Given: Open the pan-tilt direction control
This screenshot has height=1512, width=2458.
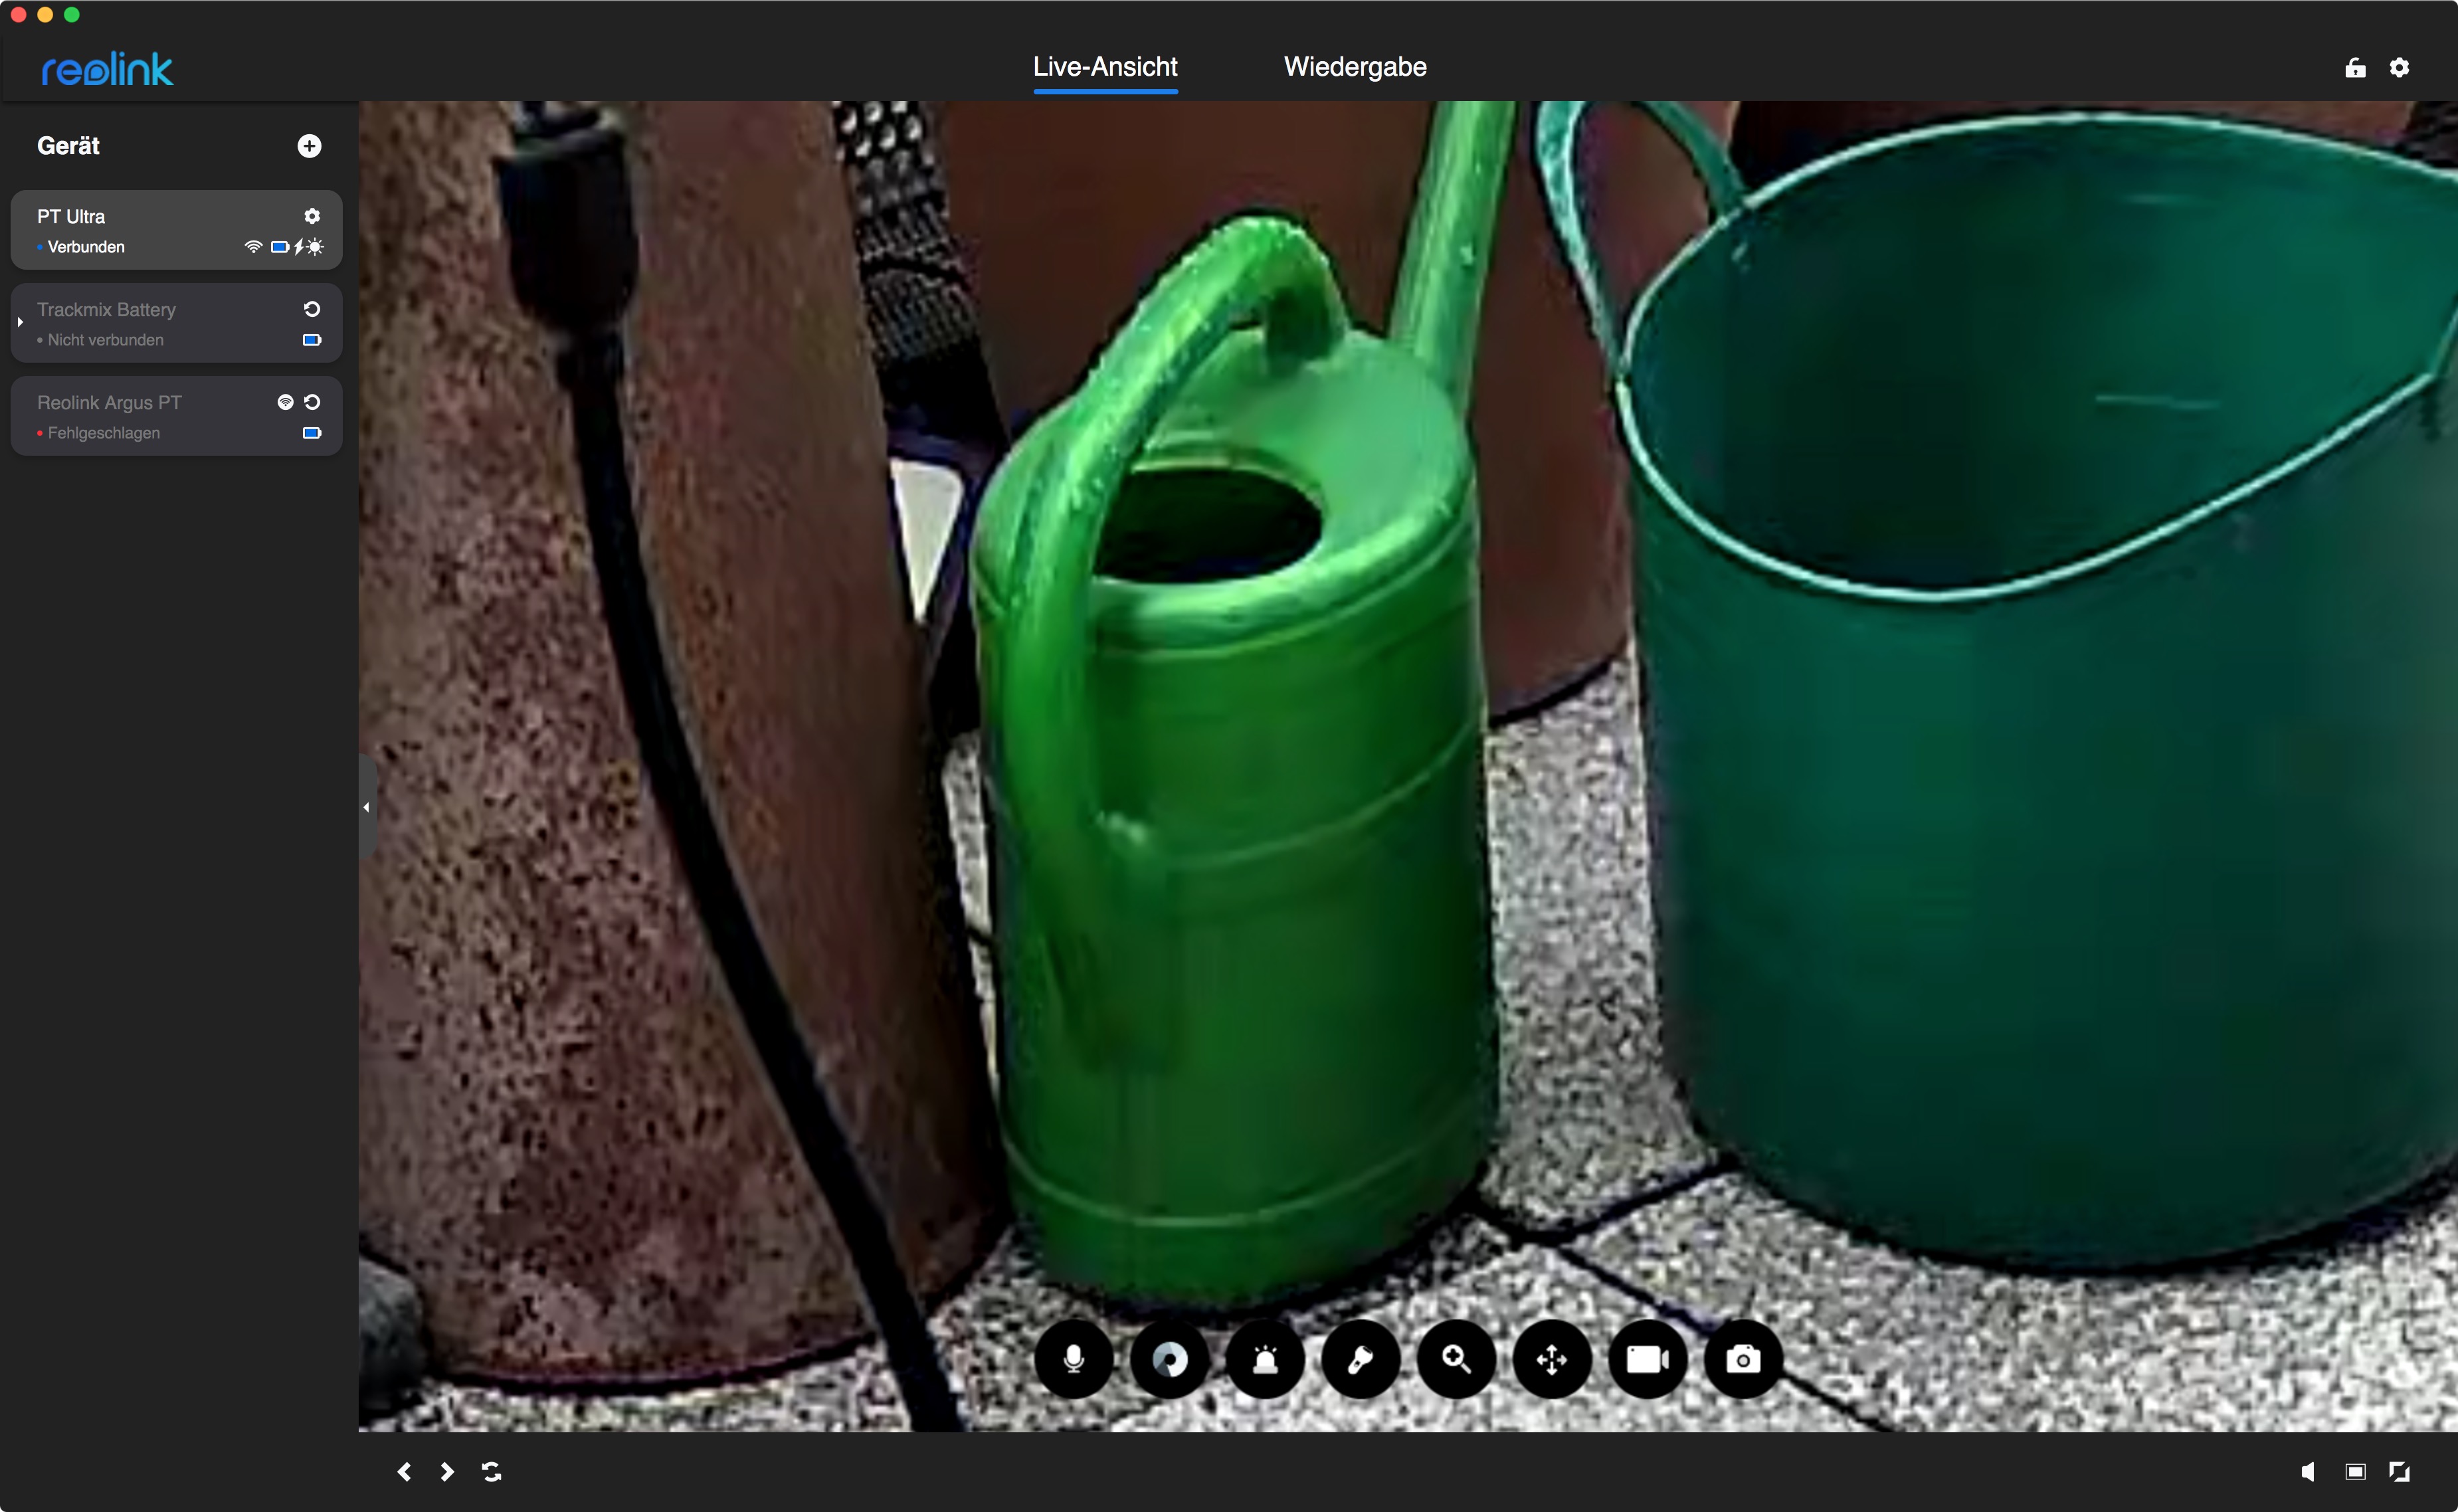Looking at the screenshot, I should (1552, 1359).
